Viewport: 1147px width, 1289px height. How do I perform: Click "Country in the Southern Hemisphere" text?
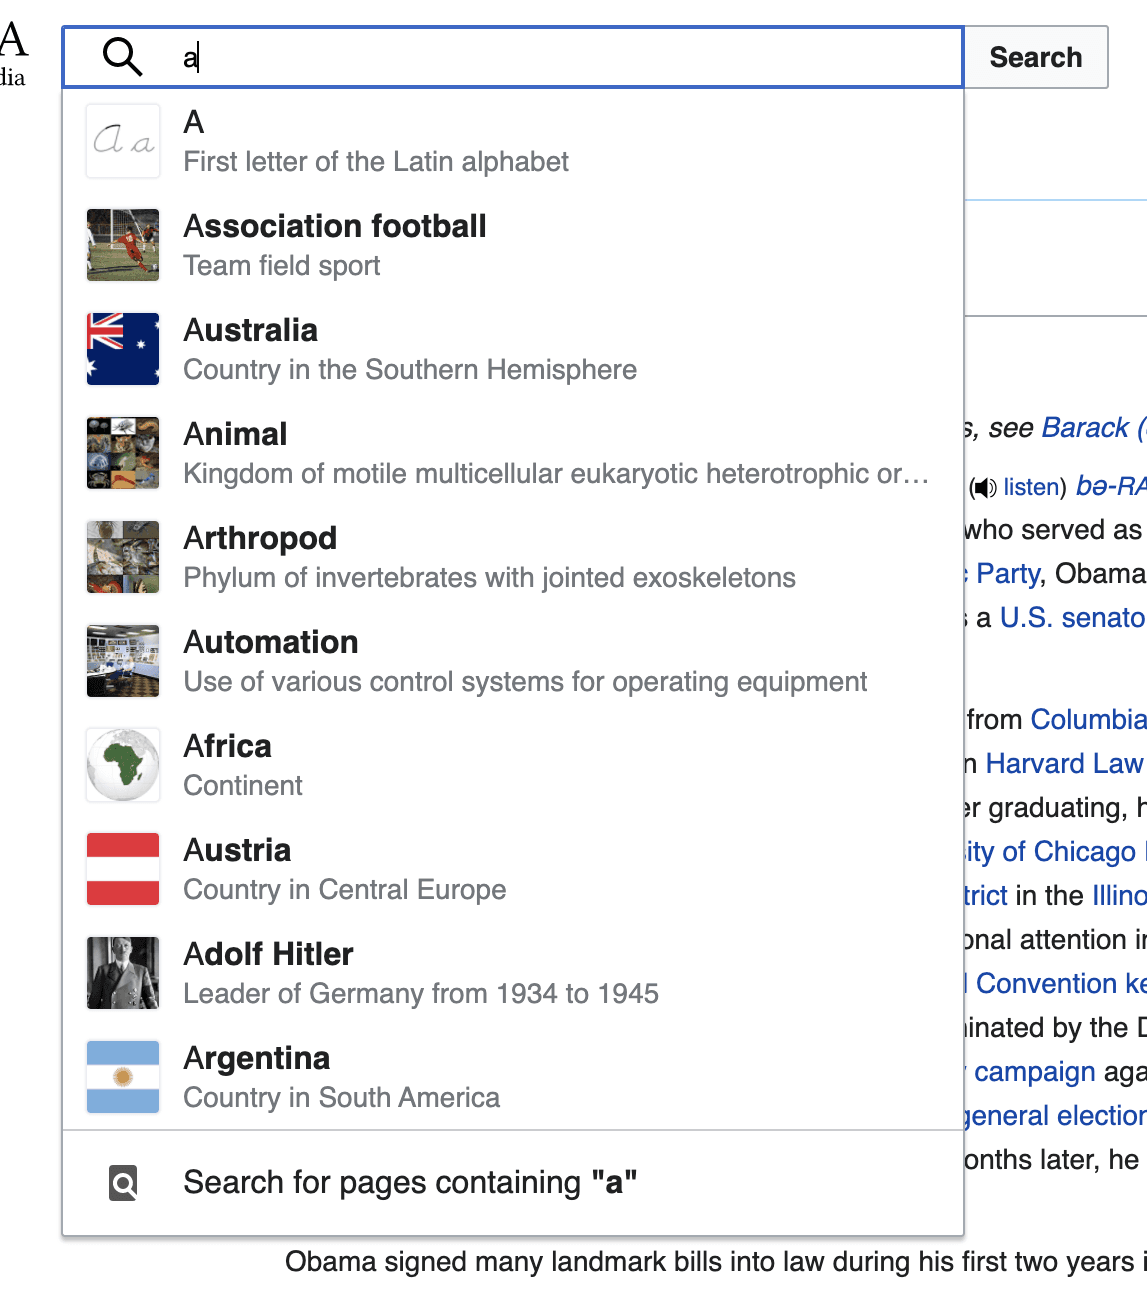point(410,370)
